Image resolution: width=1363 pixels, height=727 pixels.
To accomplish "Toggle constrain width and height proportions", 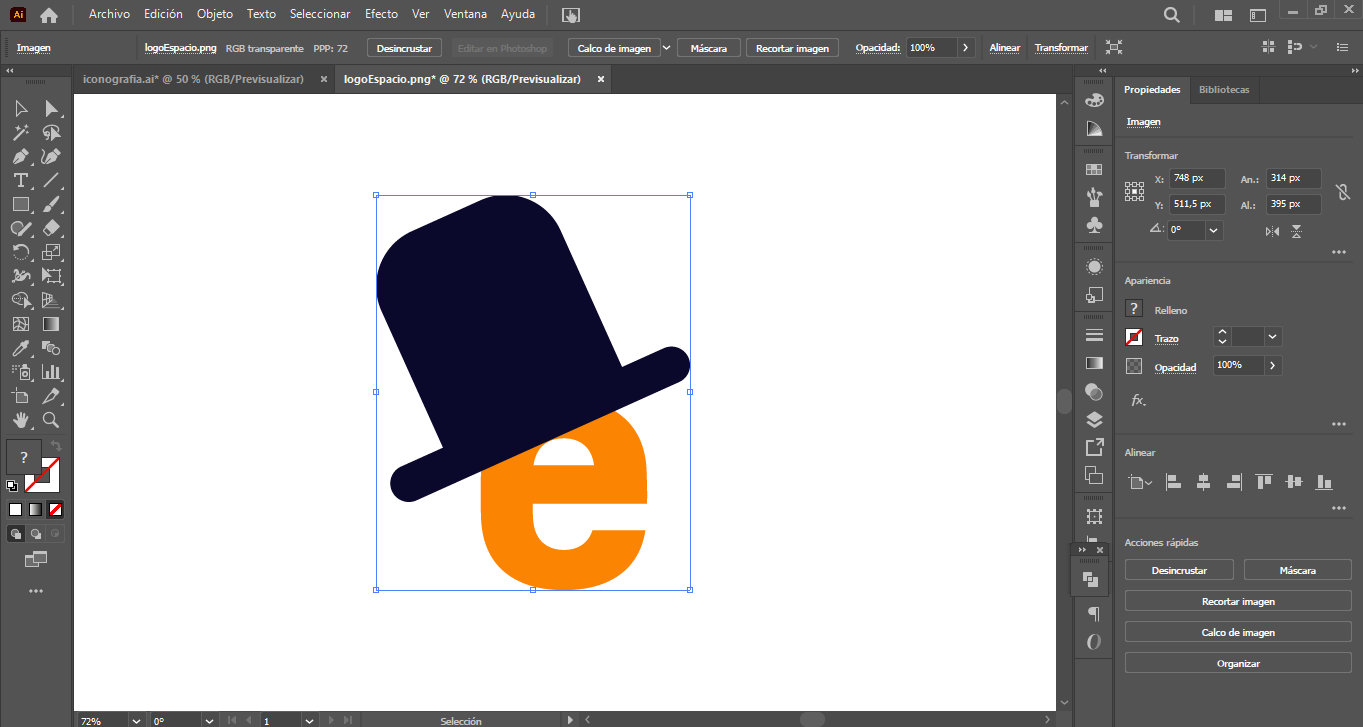I will click(x=1342, y=190).
